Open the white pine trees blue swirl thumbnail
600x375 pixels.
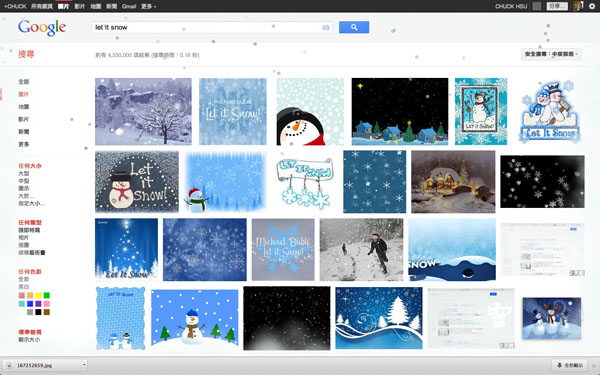379,318
